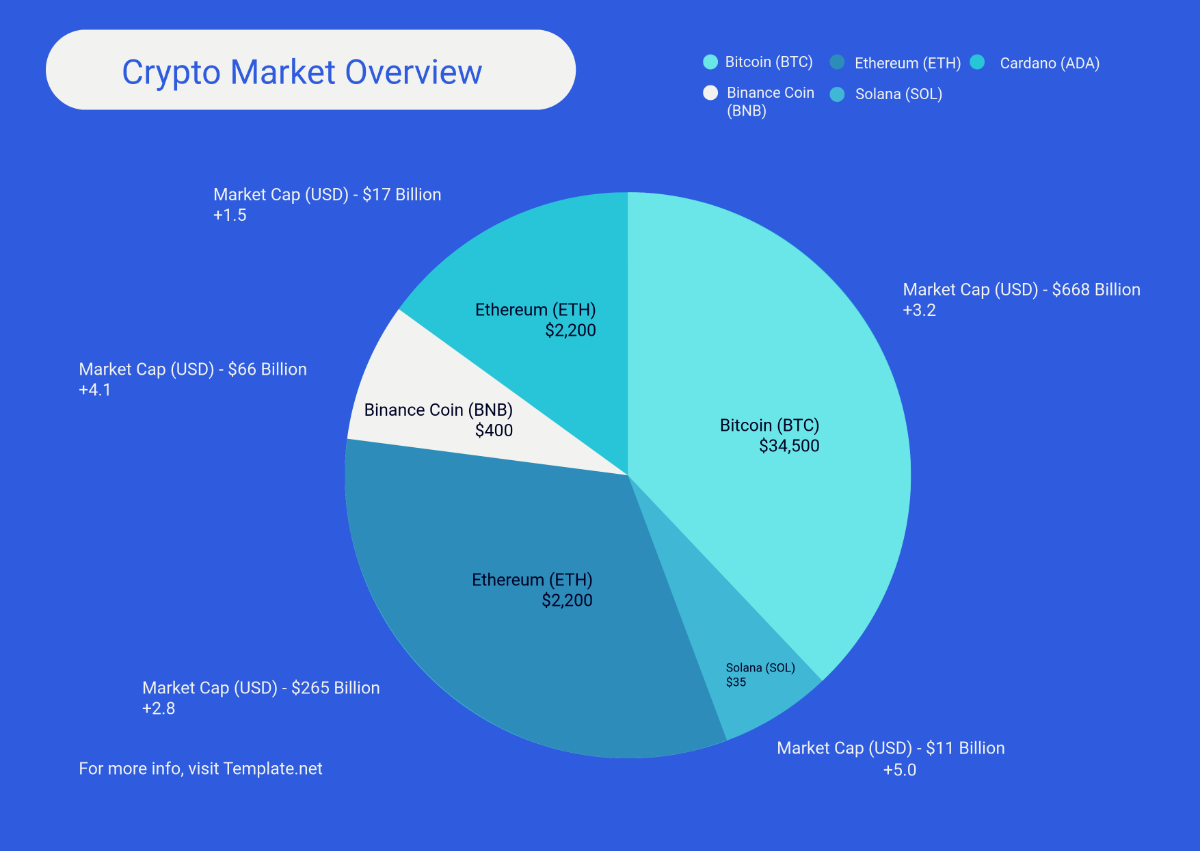Select the Crypto Market Overview title
1200x851 pixels.
(302, 72)
